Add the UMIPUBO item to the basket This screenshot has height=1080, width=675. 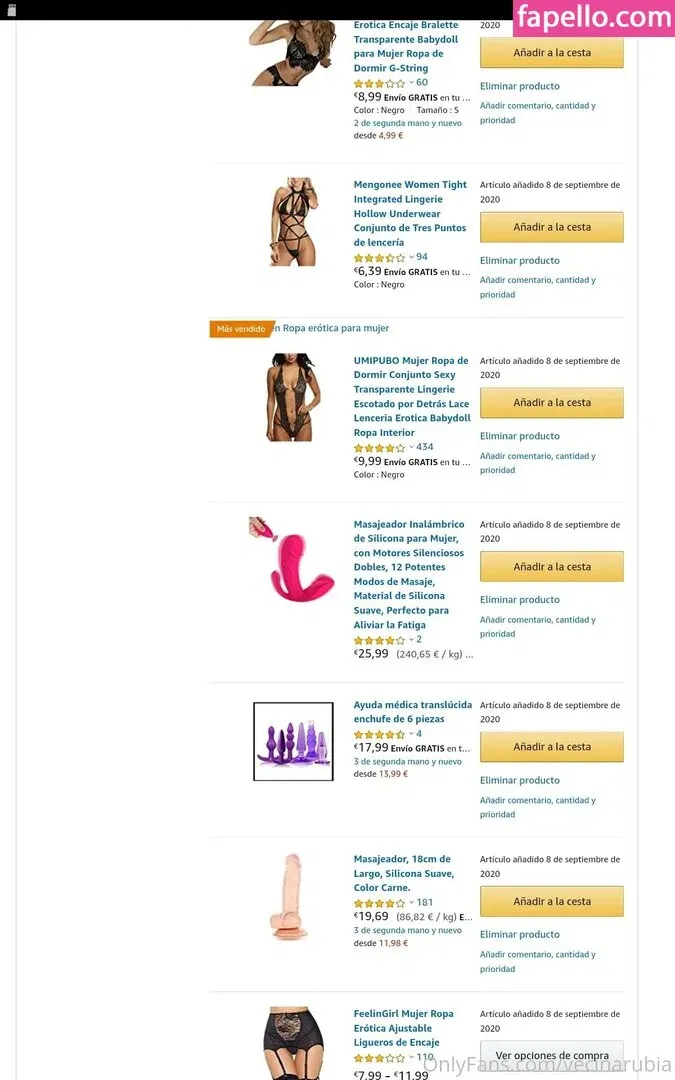552,403
